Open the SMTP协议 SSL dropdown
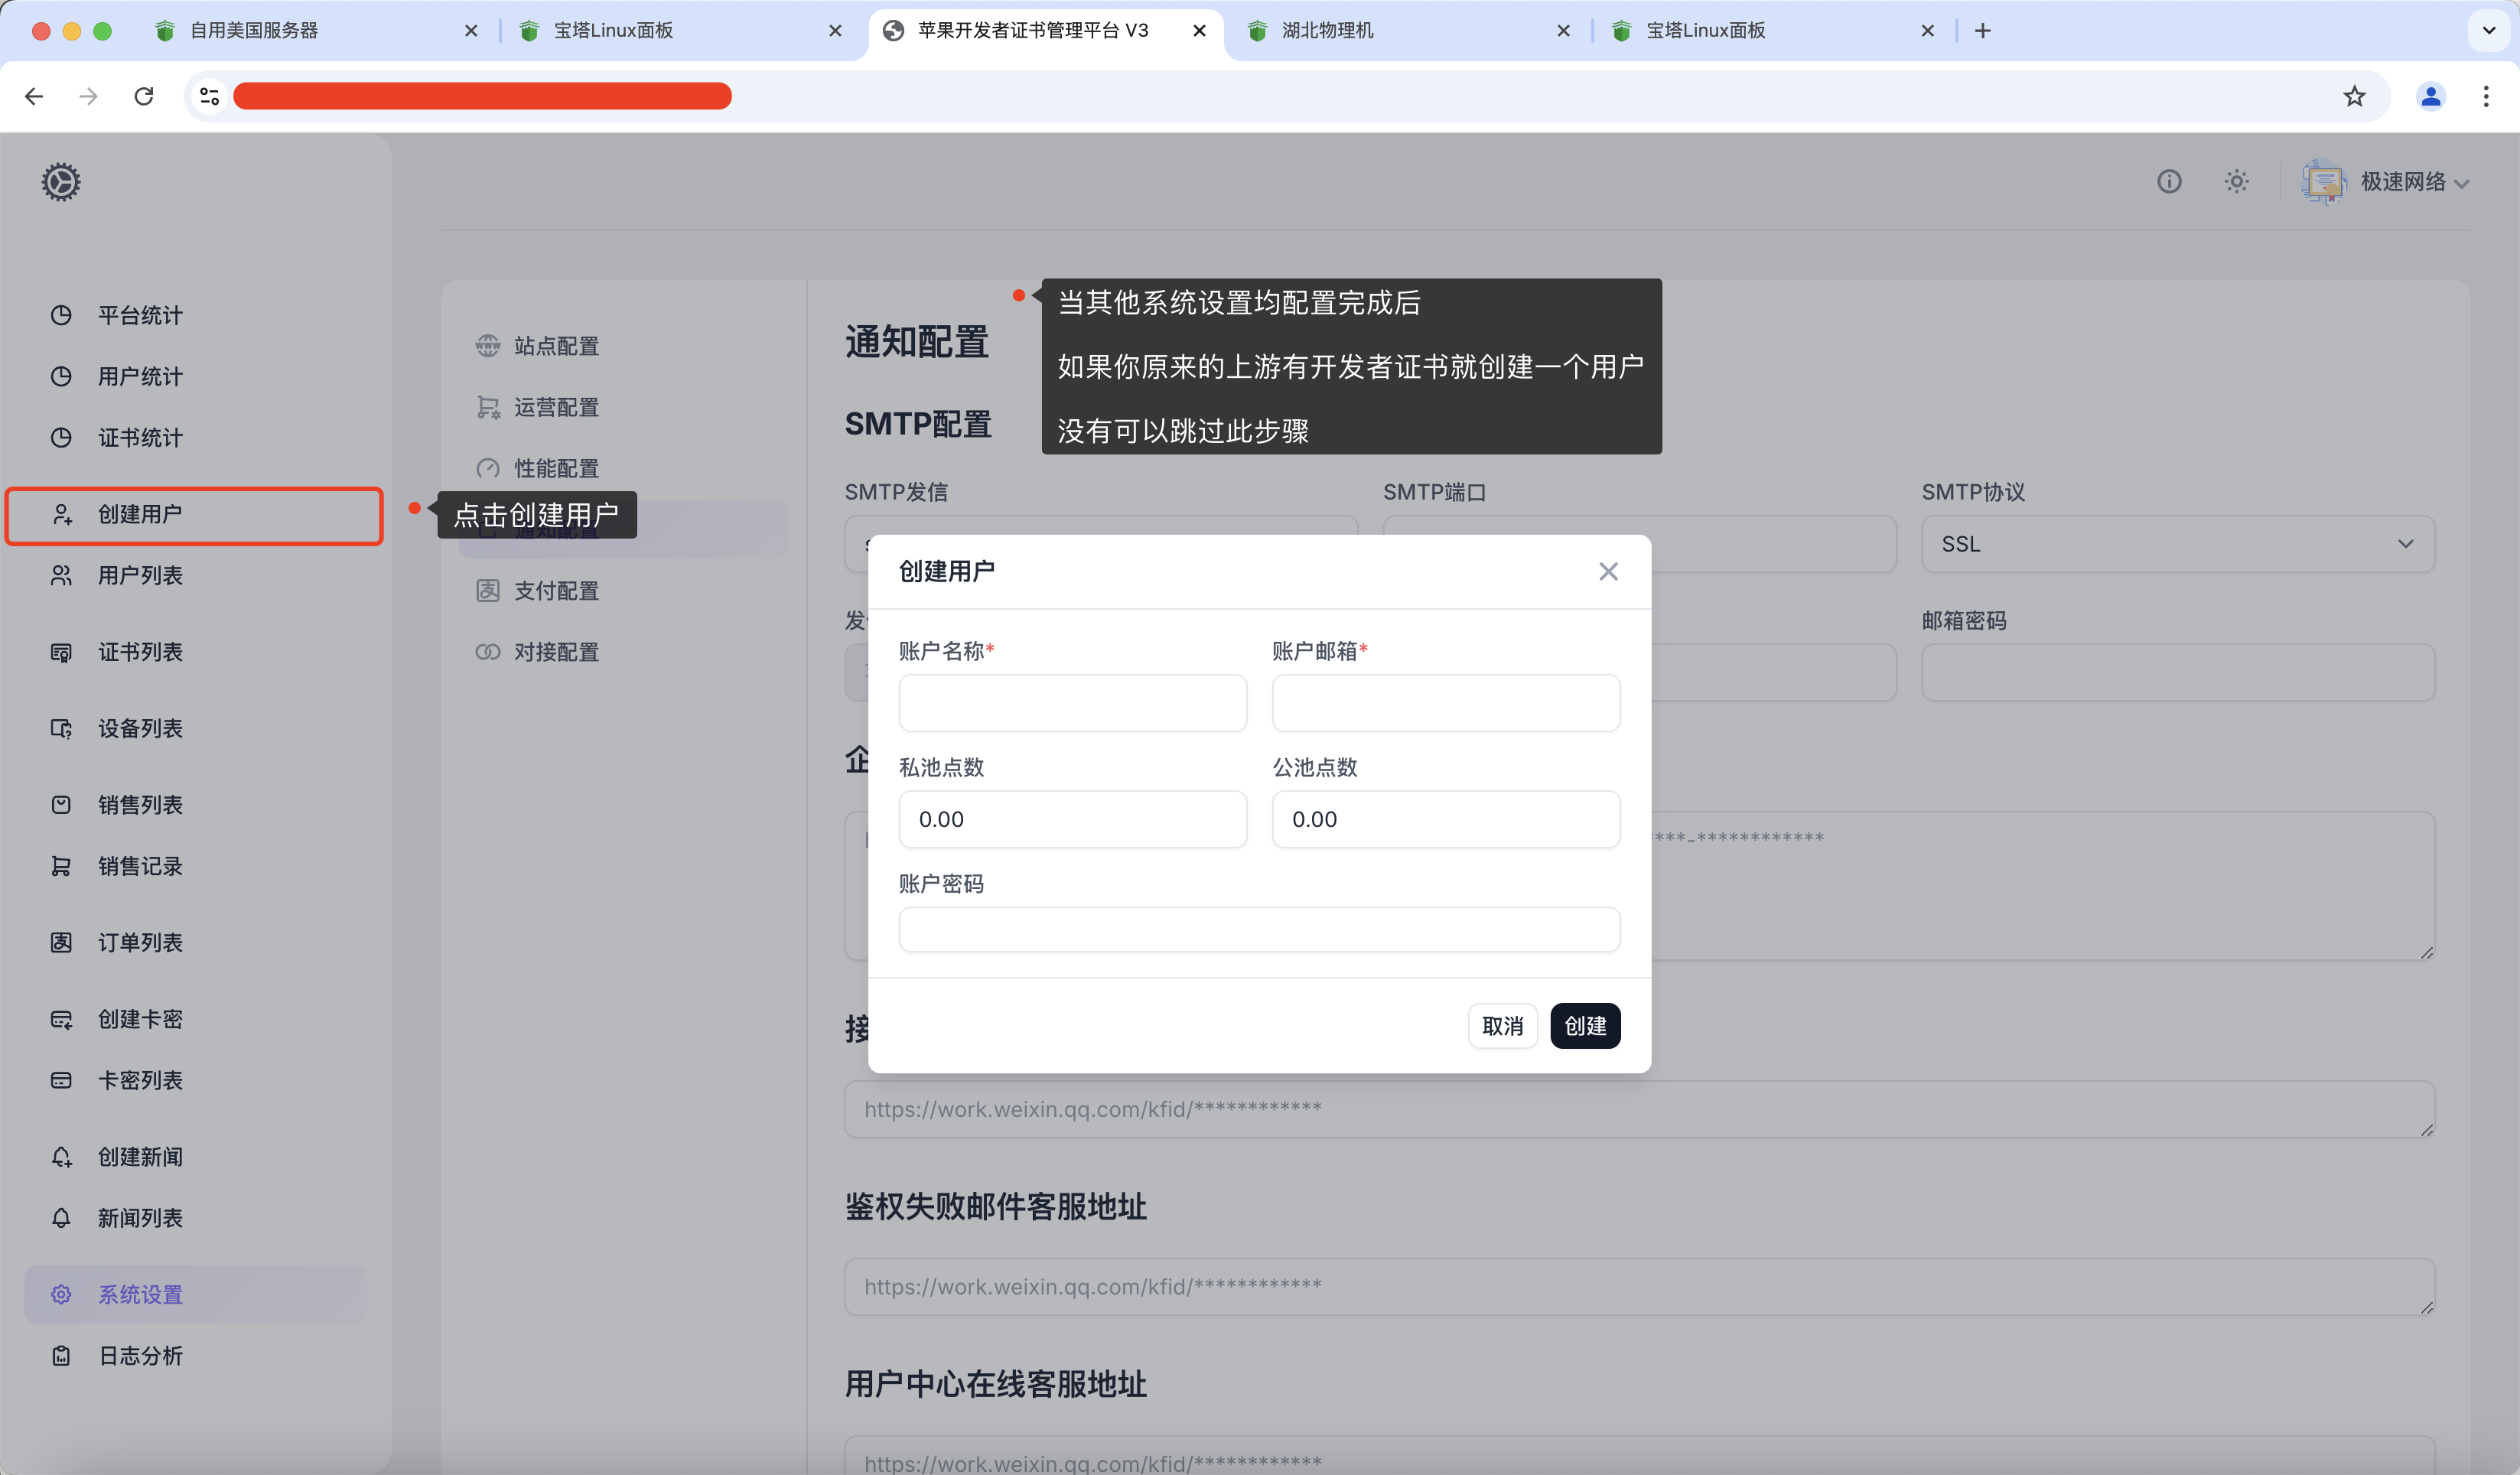Screen dimensions: 2520x1475 point(2178,544)
